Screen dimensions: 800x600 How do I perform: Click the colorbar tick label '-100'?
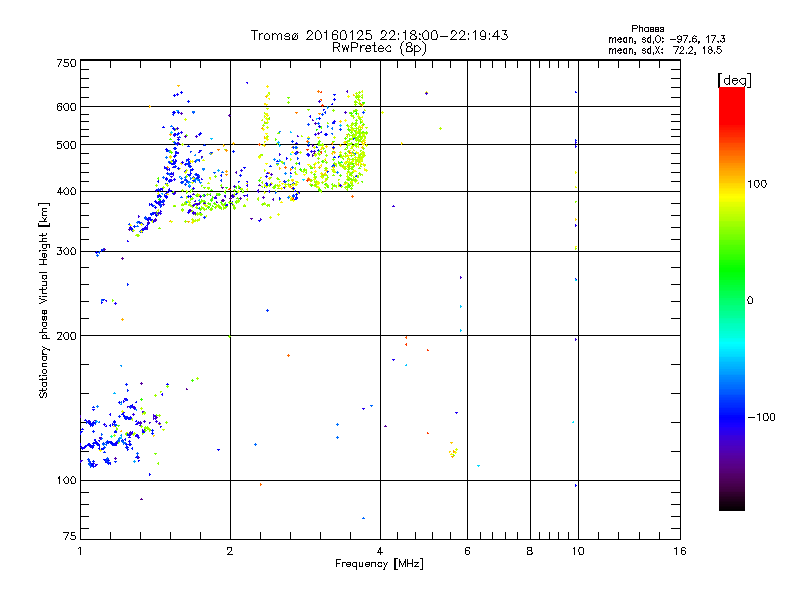click(761, 417)
